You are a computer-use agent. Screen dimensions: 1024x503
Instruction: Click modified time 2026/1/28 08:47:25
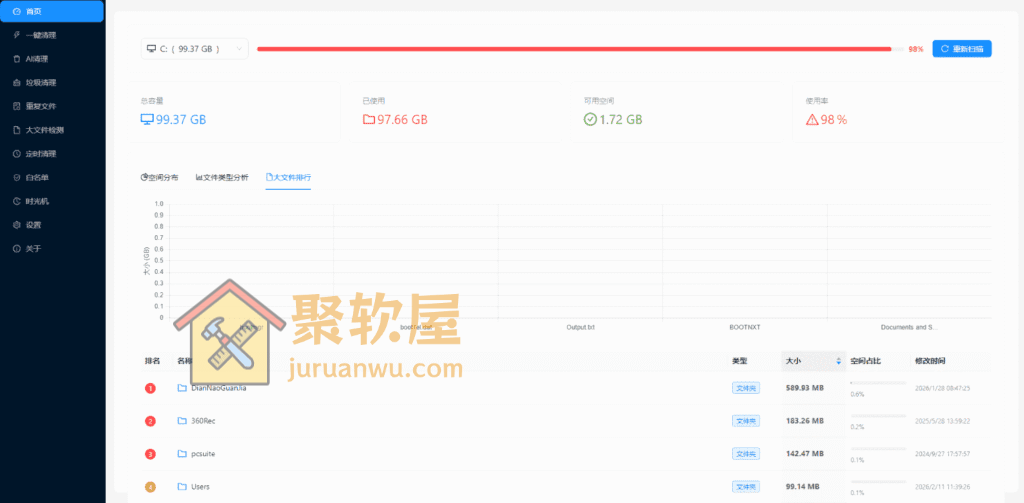pos(943,388)
